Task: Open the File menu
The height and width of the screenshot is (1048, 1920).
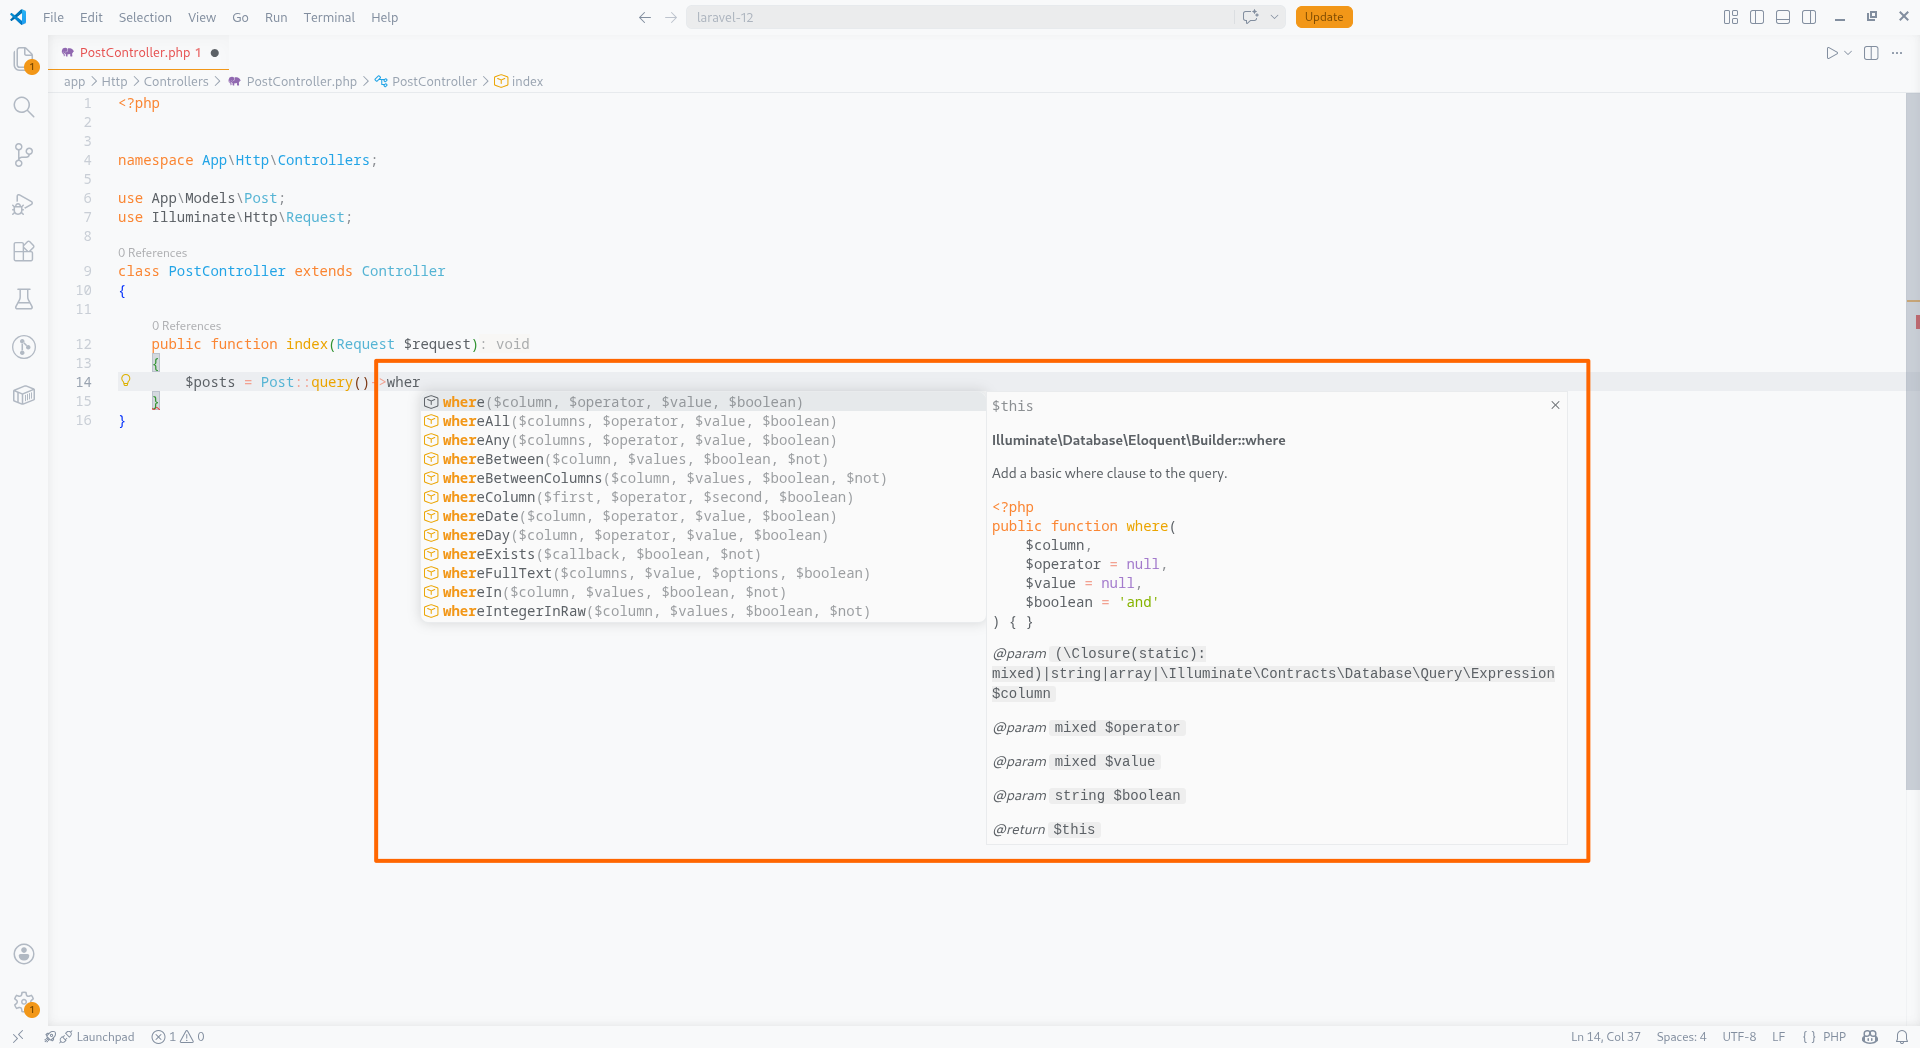Action: (x=53, y=17)
